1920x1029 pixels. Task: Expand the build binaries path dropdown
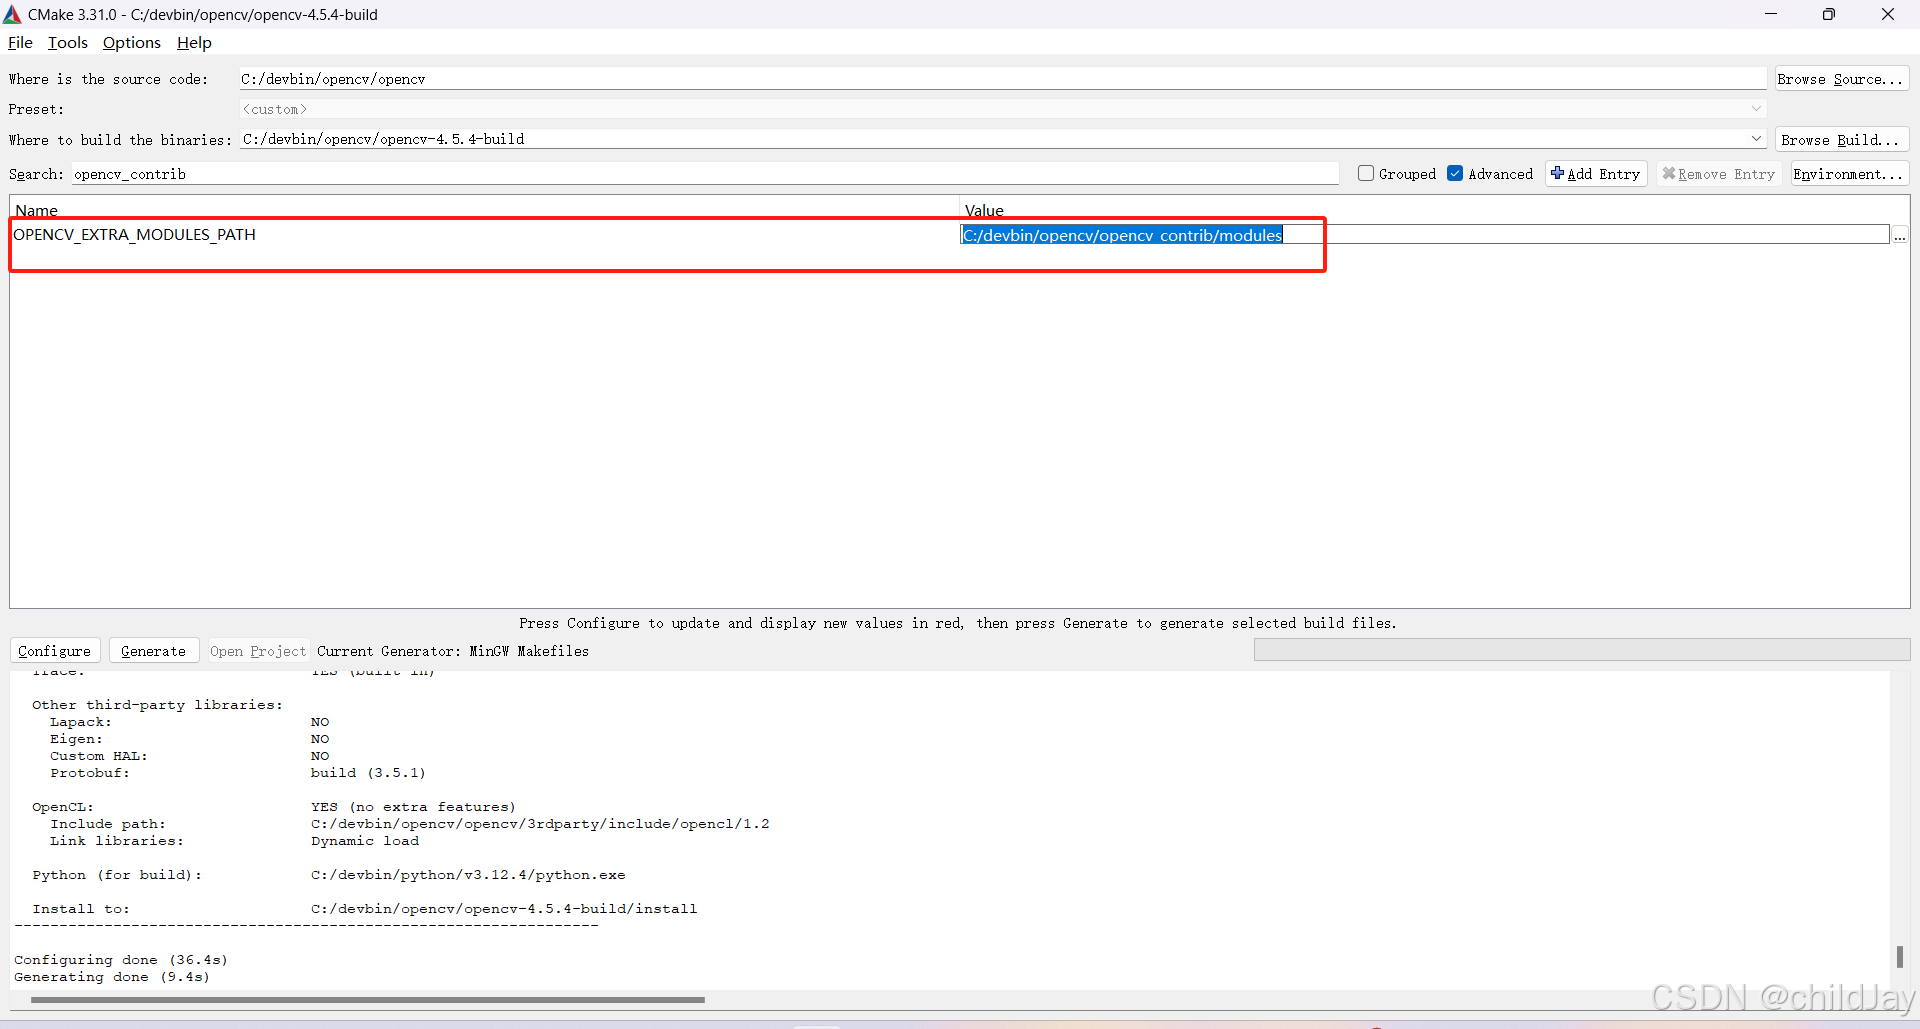1756,139
